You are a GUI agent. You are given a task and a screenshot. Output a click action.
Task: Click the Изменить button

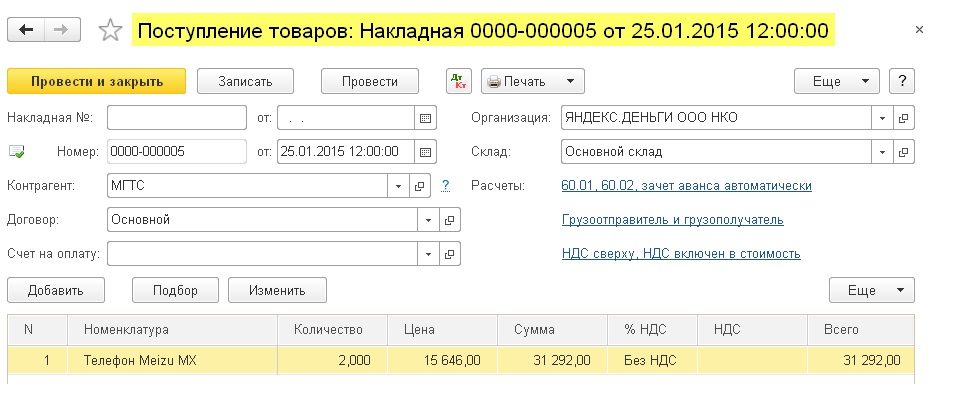point(277,290)
